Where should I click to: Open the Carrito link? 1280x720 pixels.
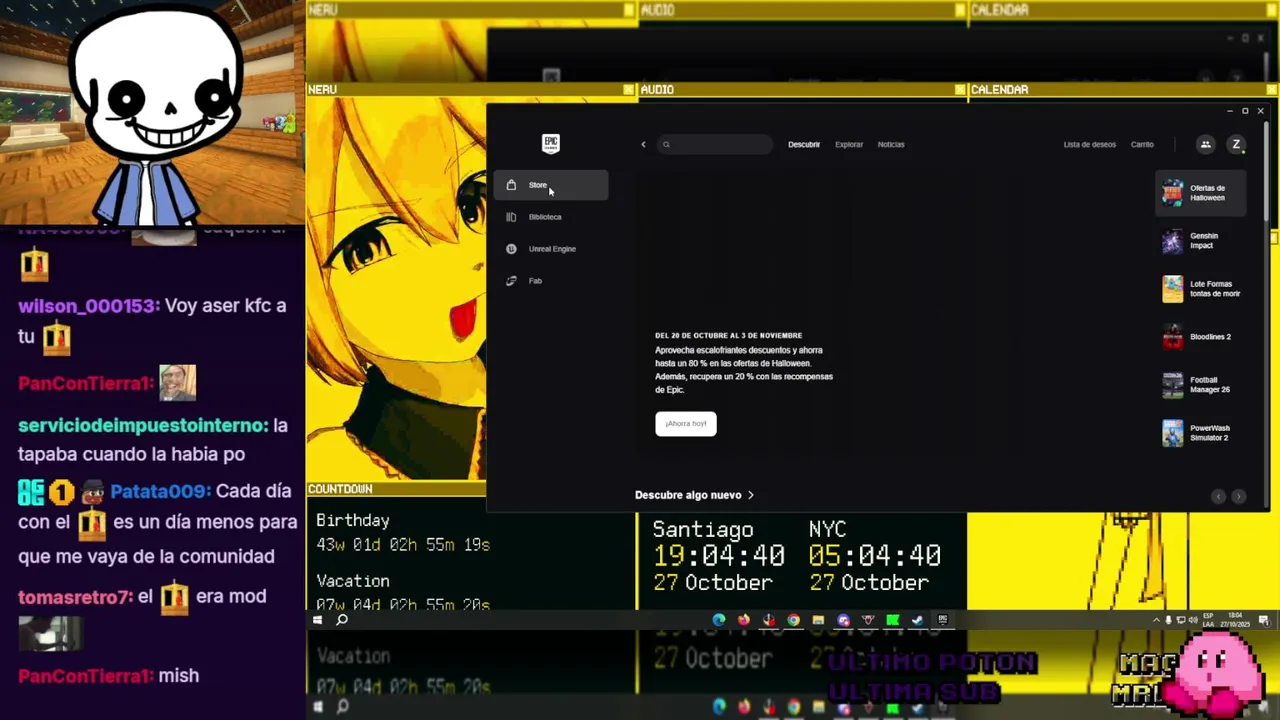(x=1142, y=144)
